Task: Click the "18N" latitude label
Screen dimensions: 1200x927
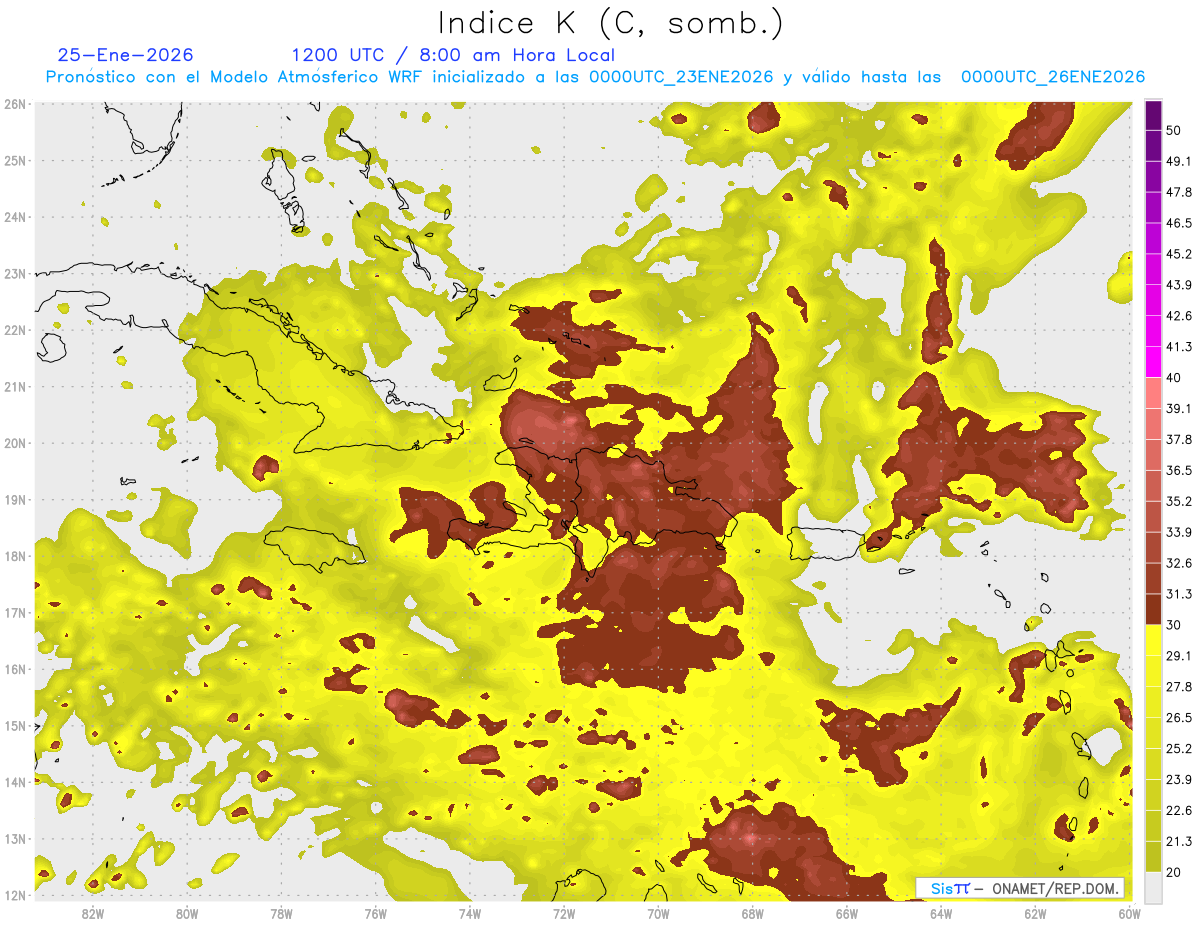Action: pos(15,556)
